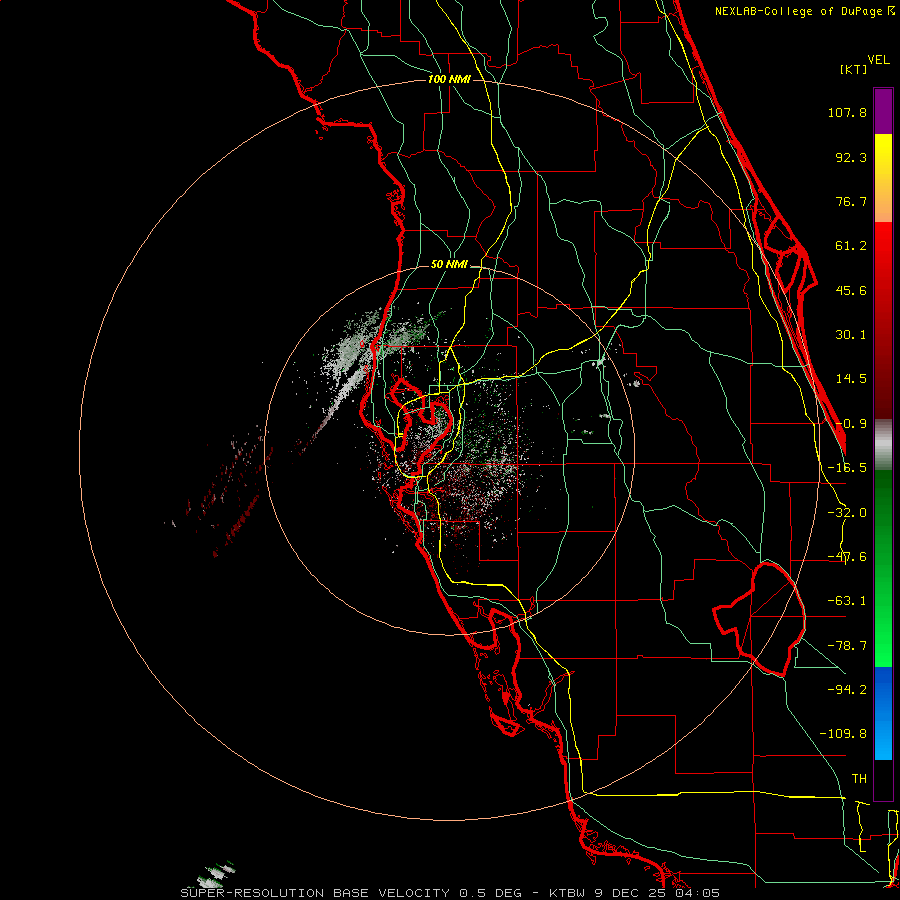
Task: Click the VEL legend title
Action: coord(878,60)
